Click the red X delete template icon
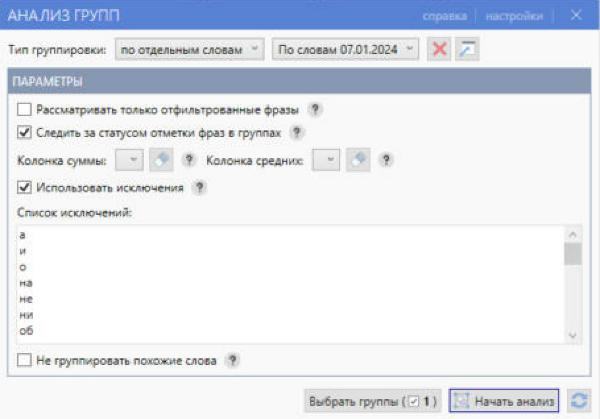Viewport: 600px width, 419px height. pyautogui.click(x=439, y=49)
